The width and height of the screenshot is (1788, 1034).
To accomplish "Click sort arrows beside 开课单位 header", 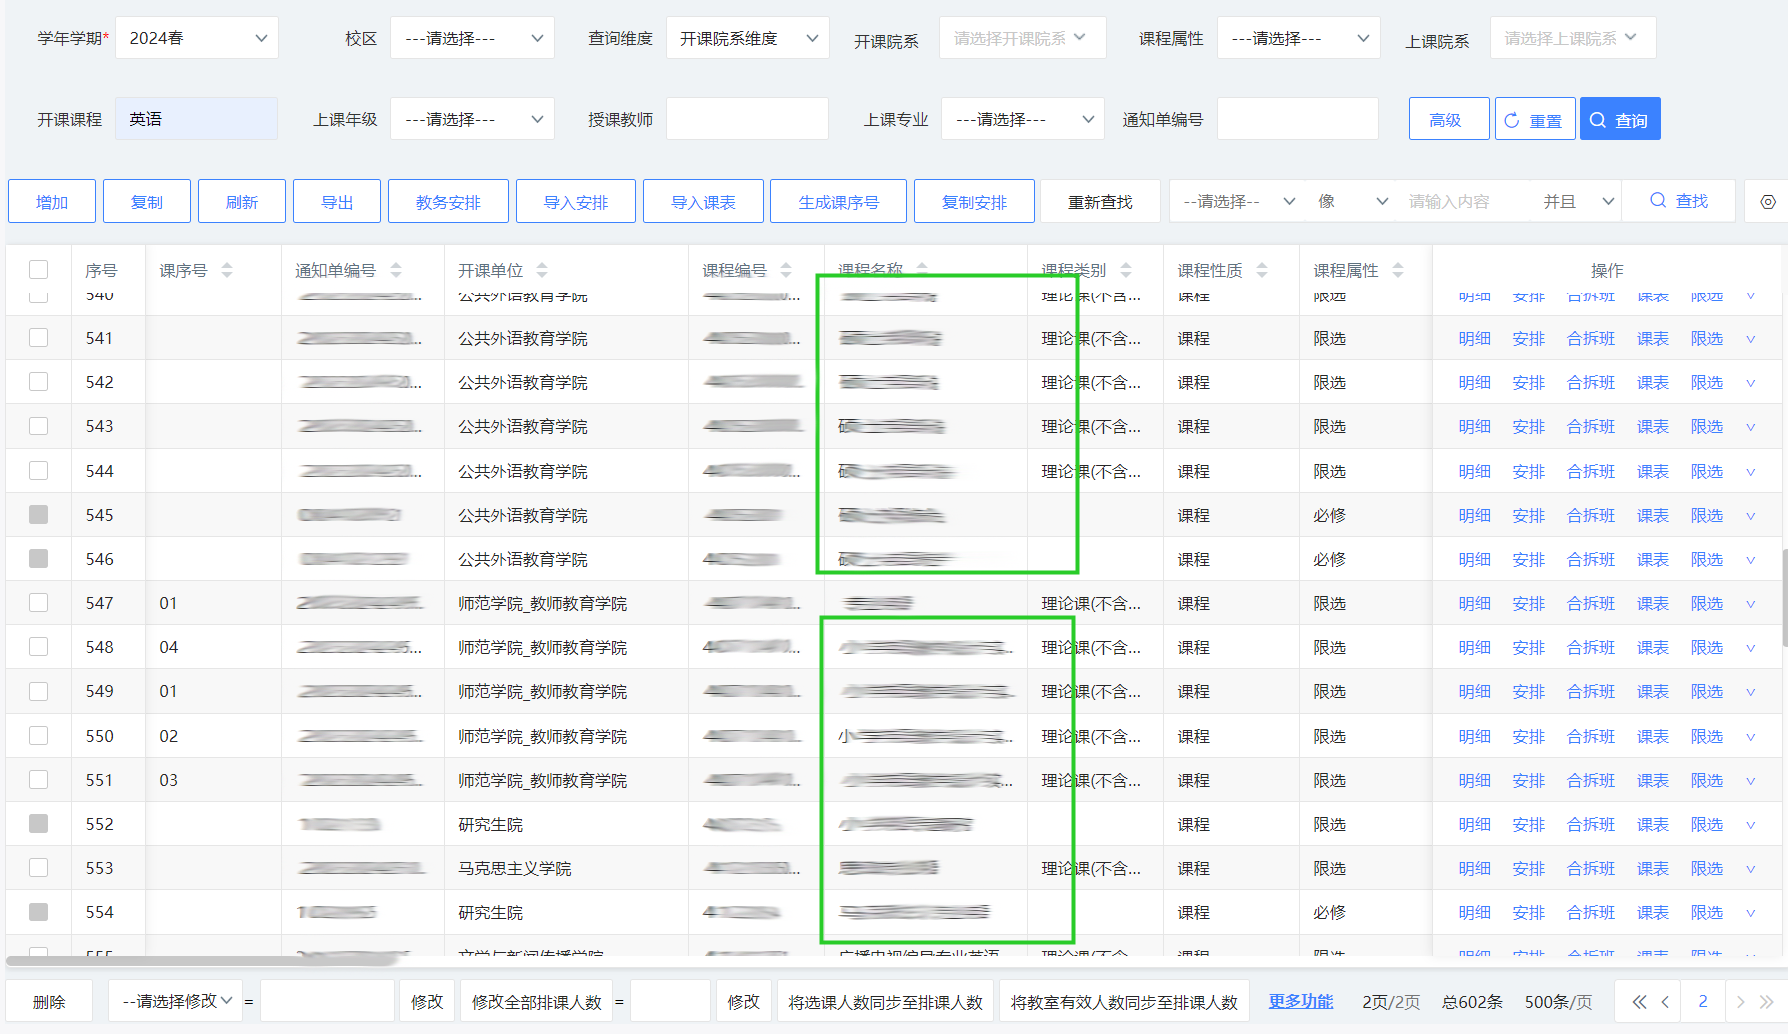I will tap(542, 270).
